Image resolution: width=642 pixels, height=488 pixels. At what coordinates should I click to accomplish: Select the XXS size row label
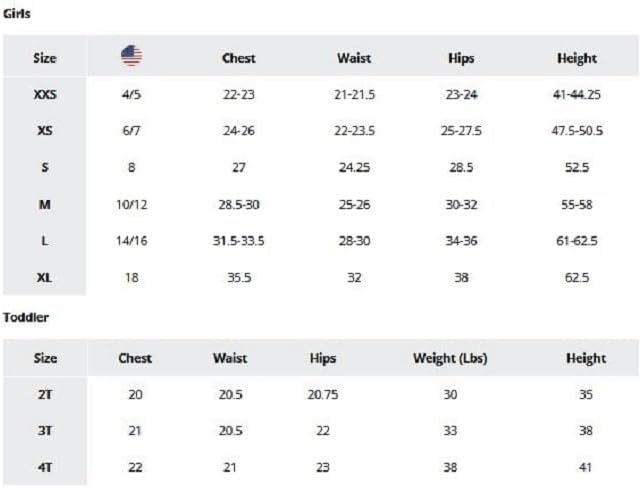point(45,95)
